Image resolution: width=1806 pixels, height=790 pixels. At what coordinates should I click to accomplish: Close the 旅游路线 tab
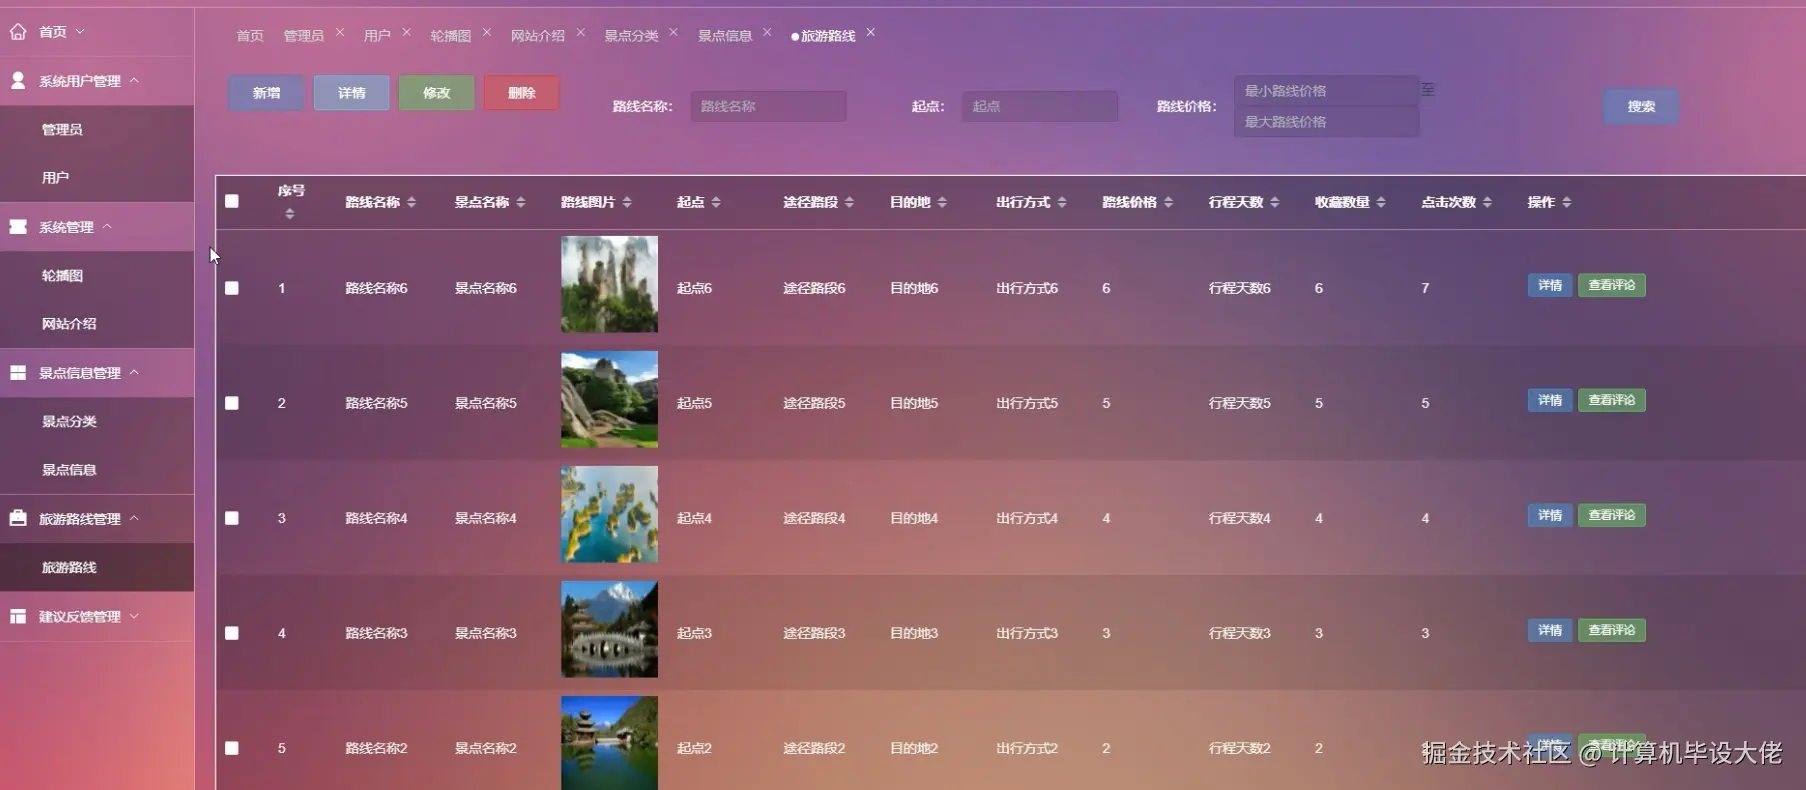871,32
